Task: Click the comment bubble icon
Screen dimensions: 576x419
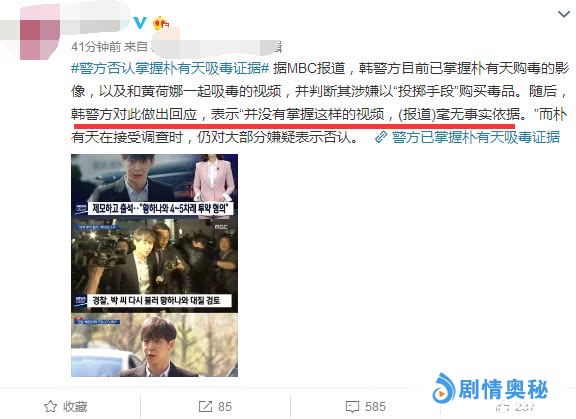Action: click(353, 407)
